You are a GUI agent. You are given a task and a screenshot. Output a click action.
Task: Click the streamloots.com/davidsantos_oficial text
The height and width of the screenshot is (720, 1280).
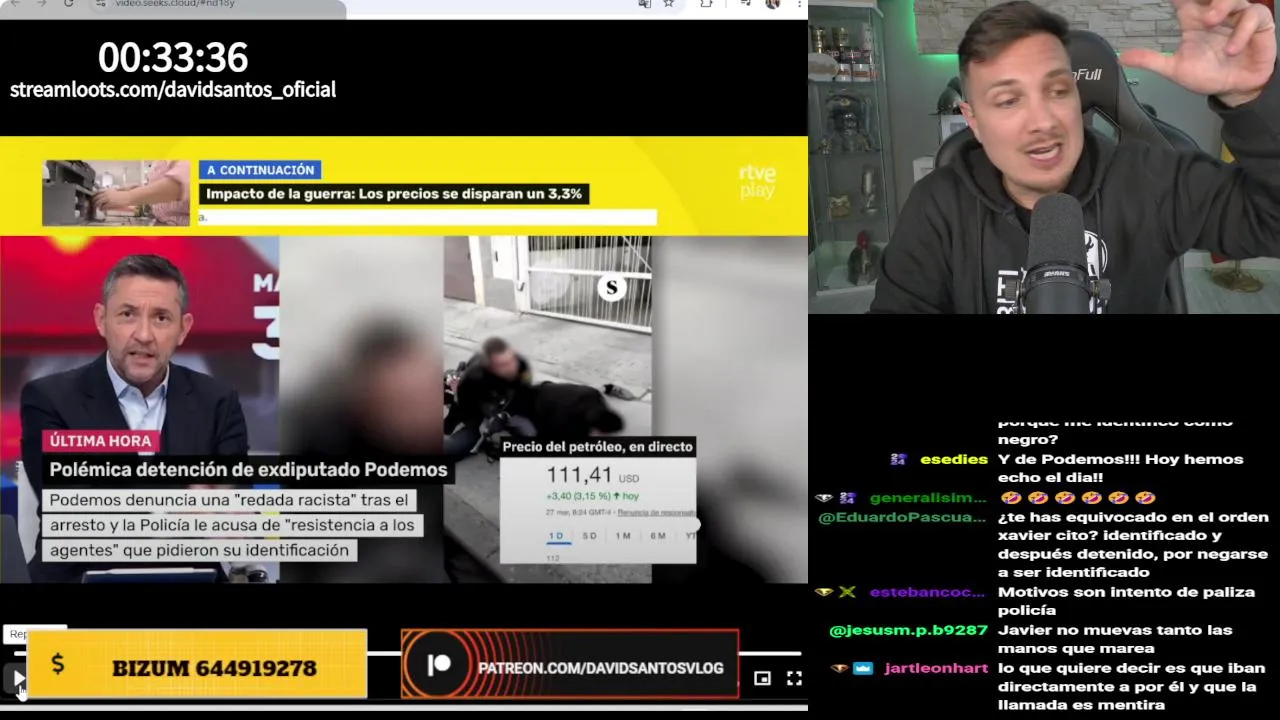(173, 89)
